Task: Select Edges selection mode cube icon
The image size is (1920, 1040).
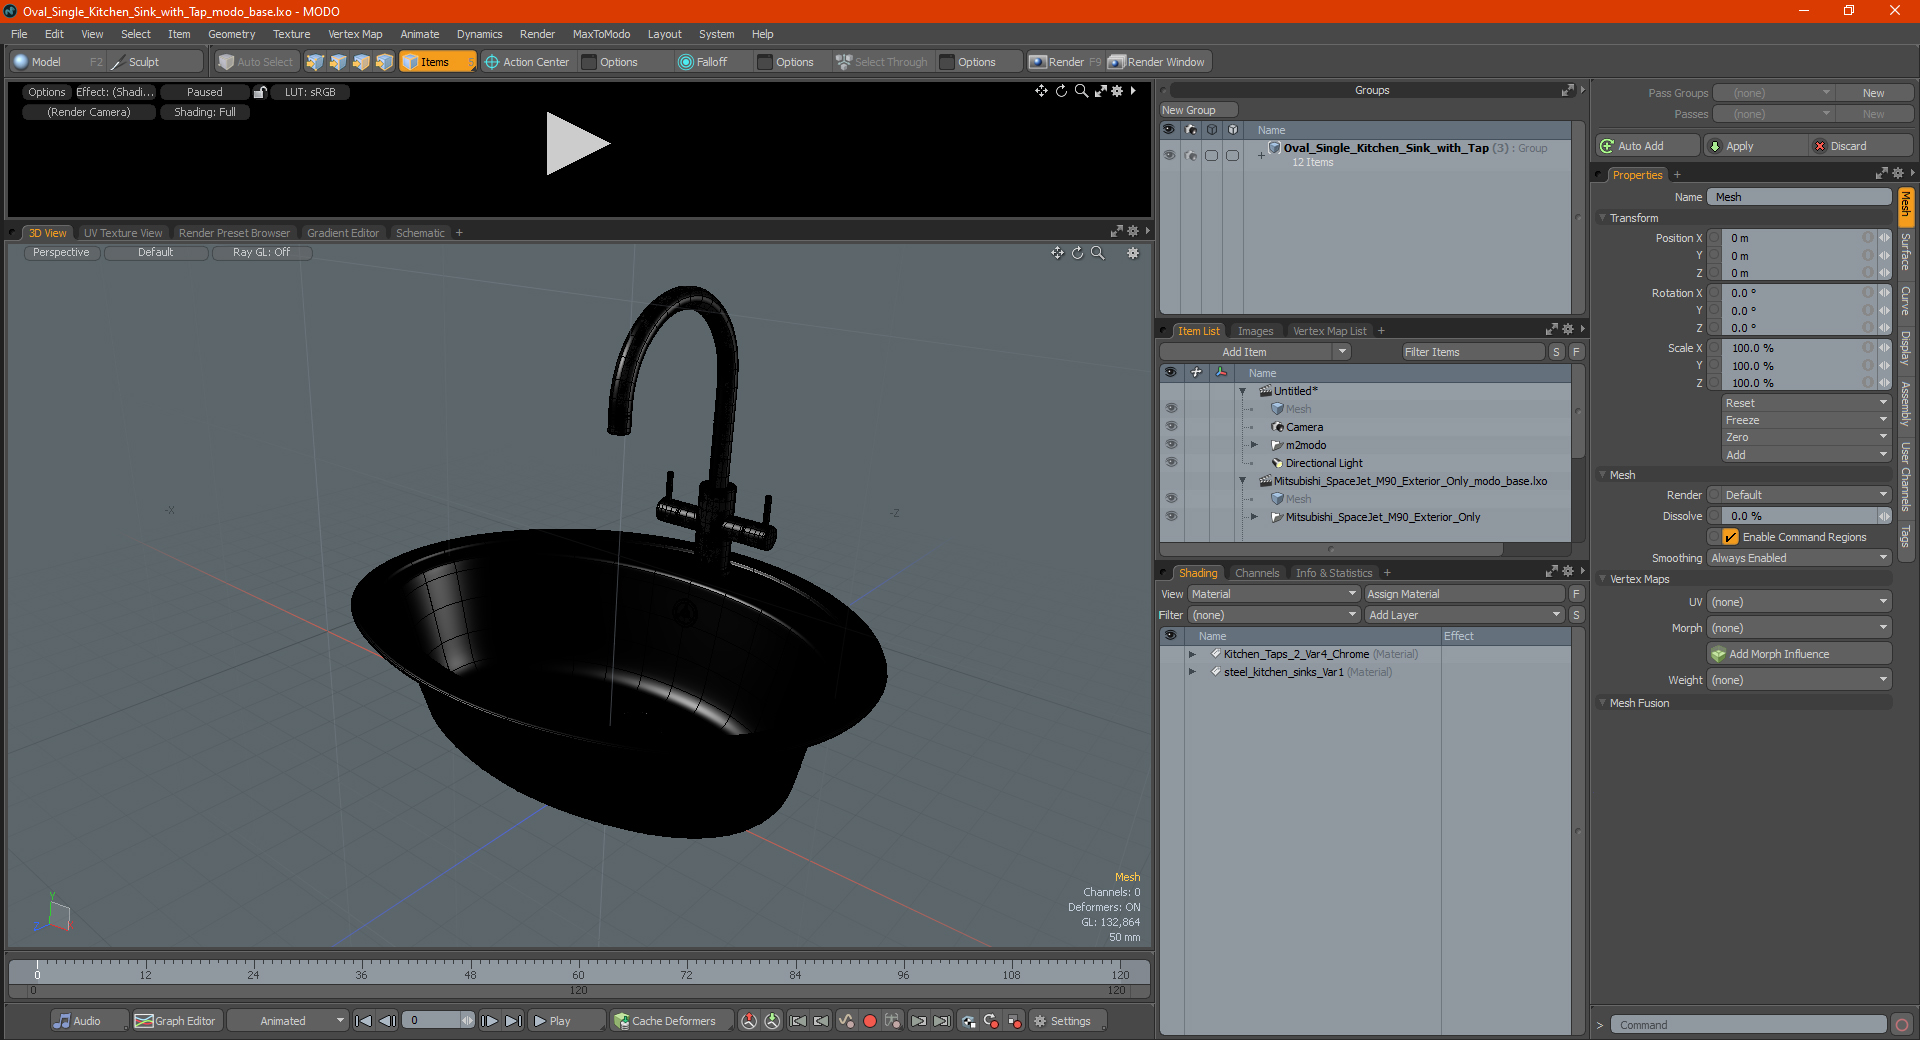Action: tap(338, 62)
